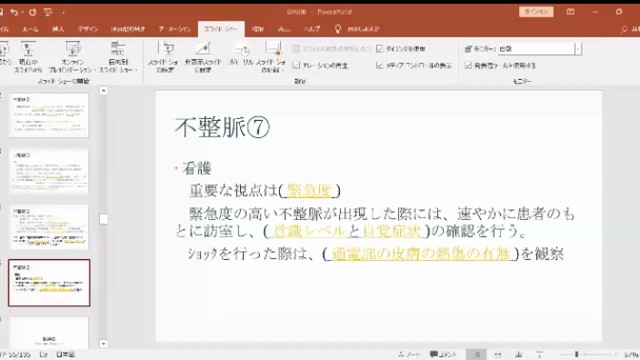Click the lightbulb Tell Me icon
640x360 pixels.
click(338, 29)
